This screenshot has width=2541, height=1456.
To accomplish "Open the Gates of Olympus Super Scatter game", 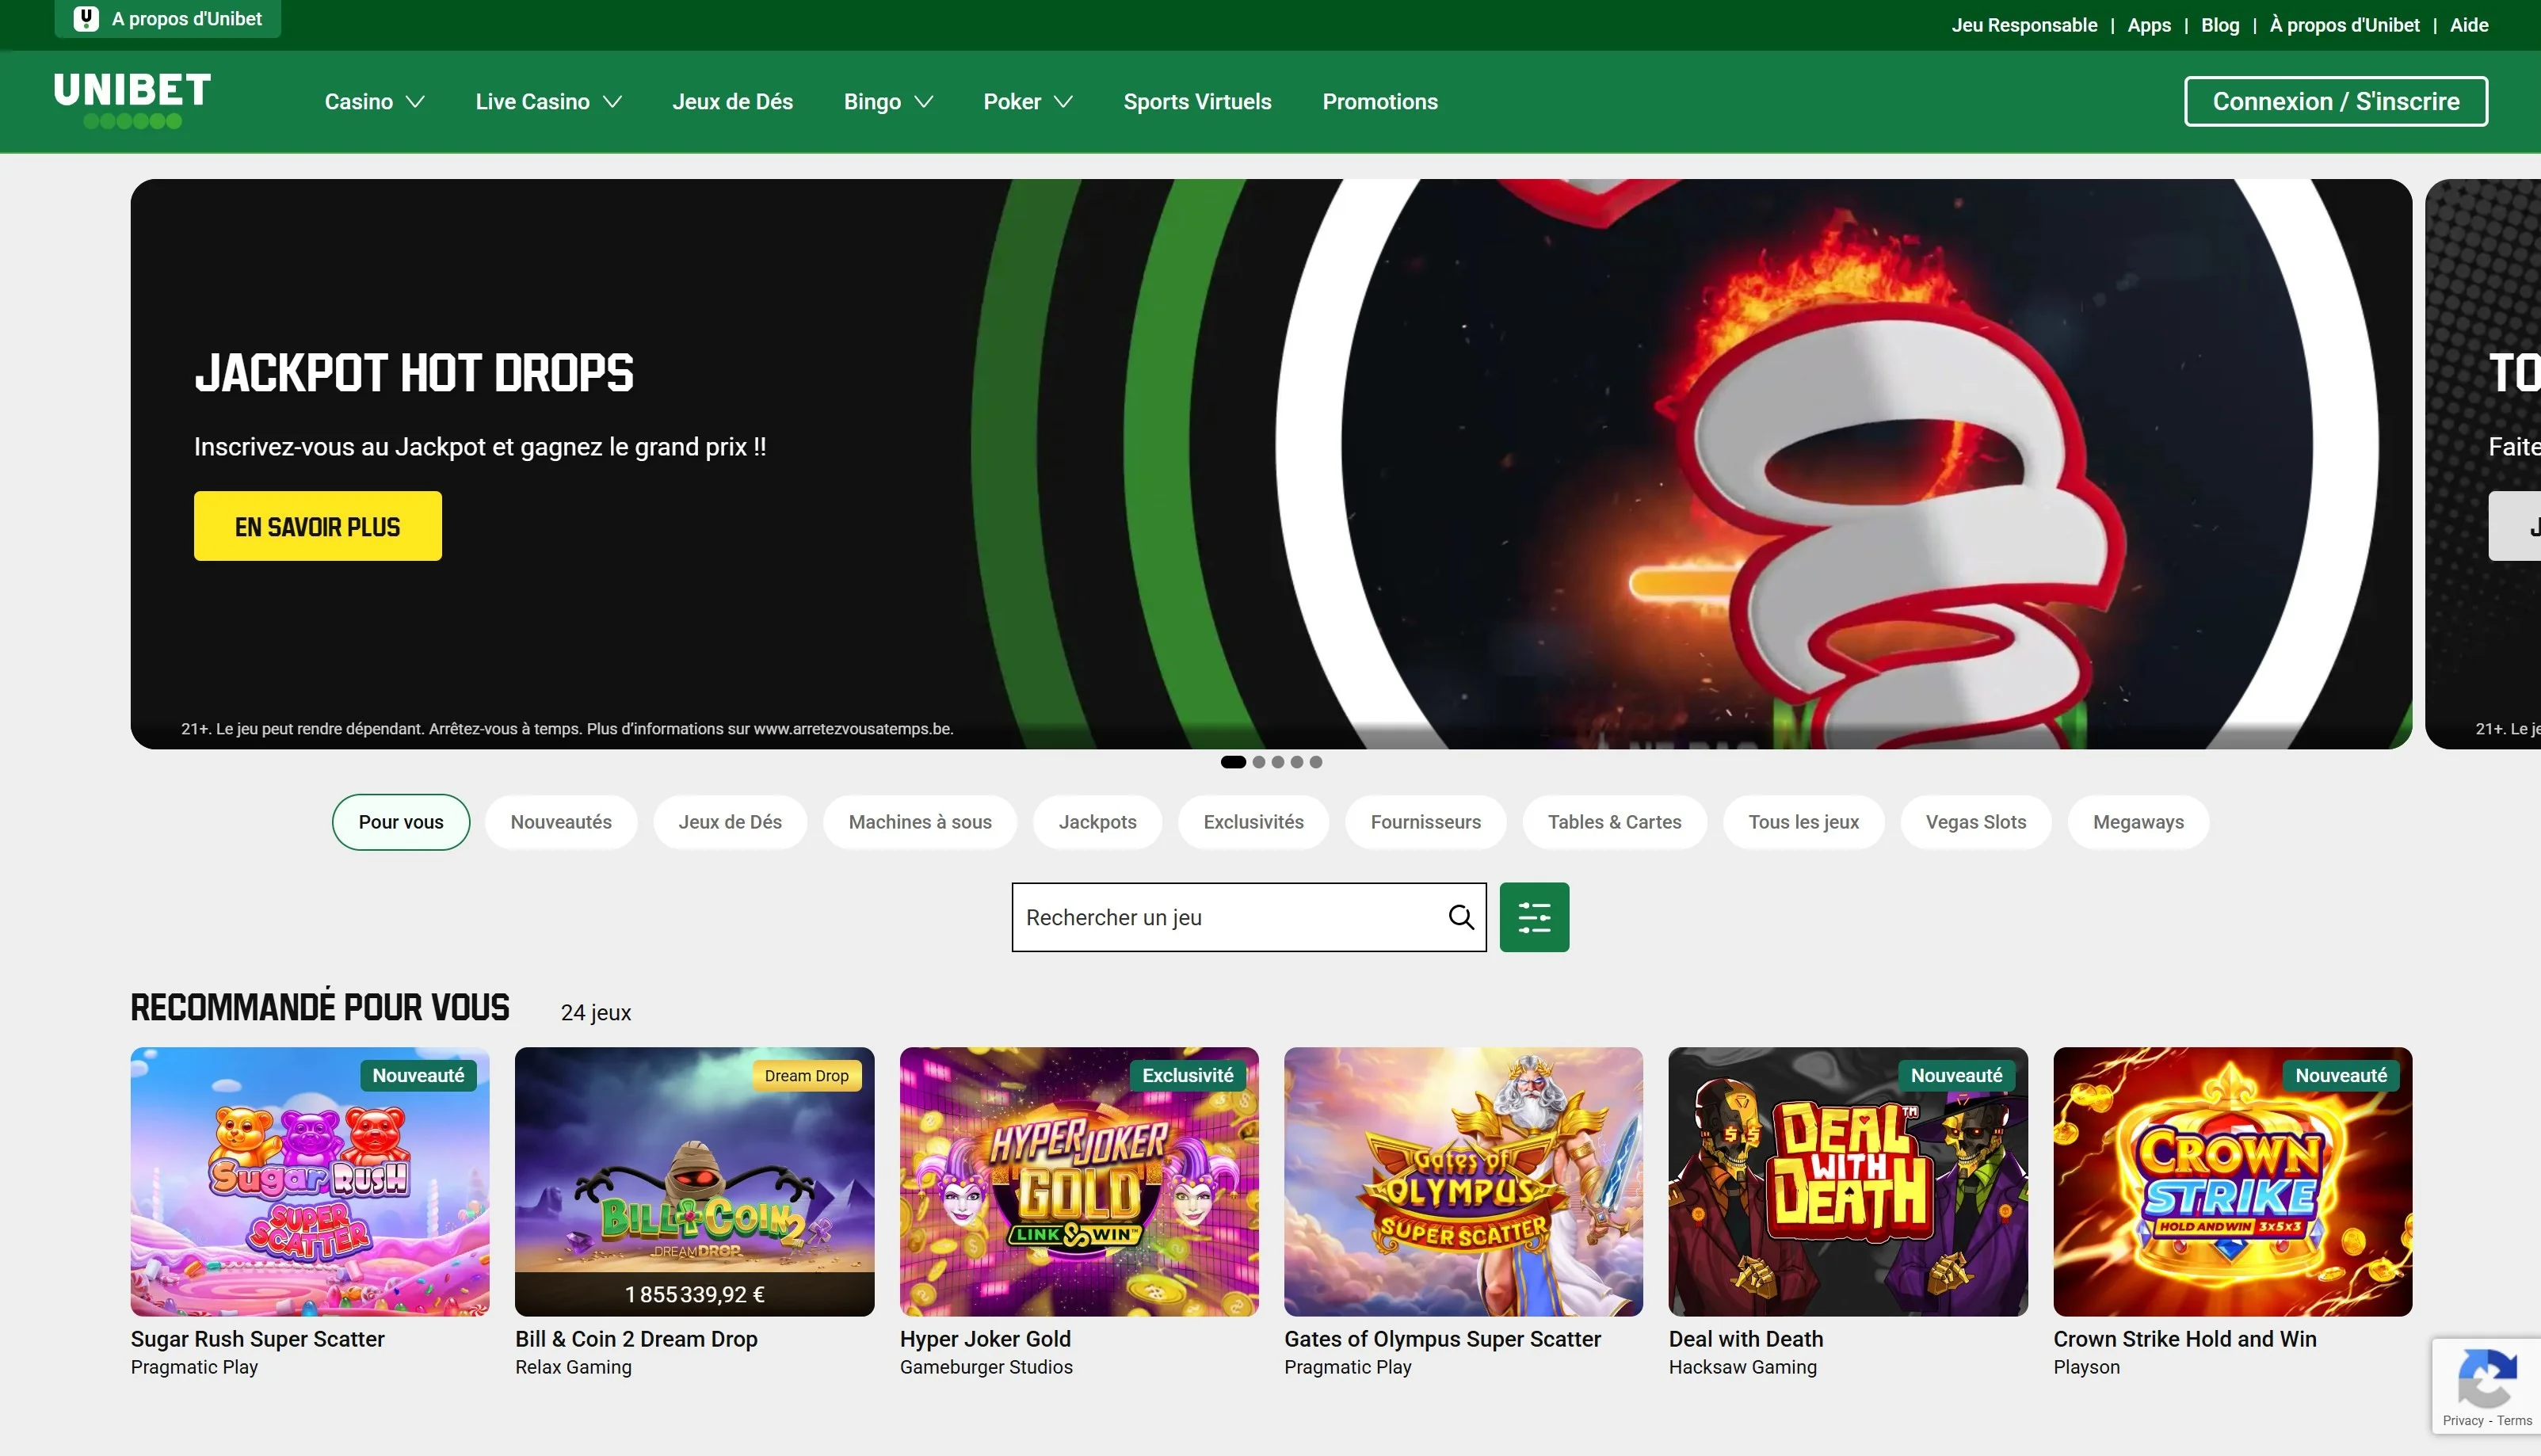I will coord(1463,1182).
